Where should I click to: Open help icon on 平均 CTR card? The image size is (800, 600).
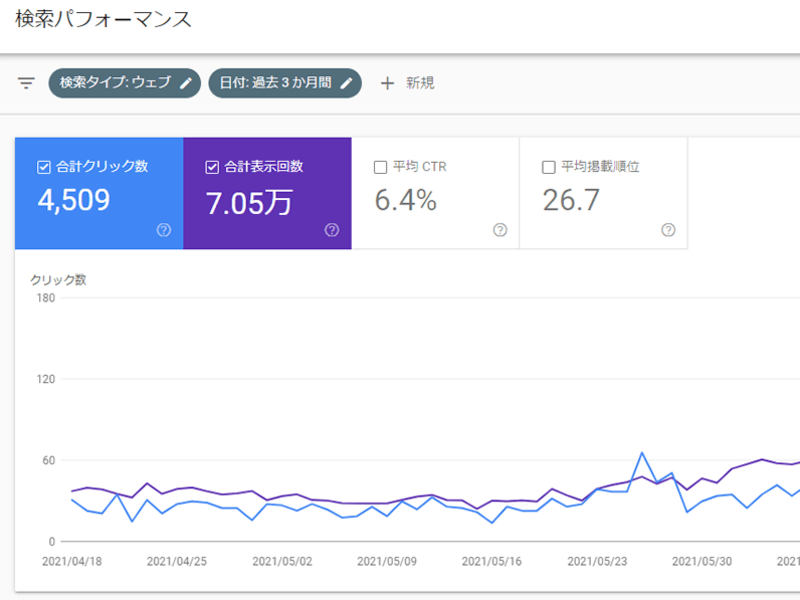500,230
